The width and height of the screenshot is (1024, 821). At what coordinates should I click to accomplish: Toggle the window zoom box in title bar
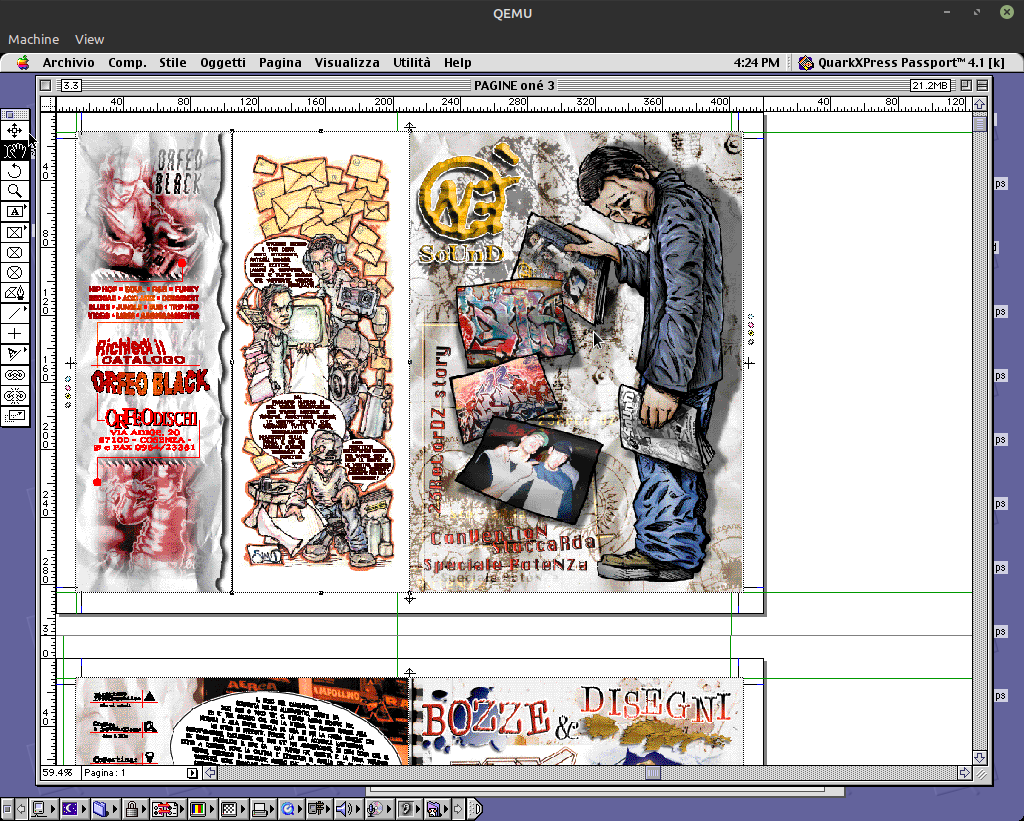coord(967,86)
